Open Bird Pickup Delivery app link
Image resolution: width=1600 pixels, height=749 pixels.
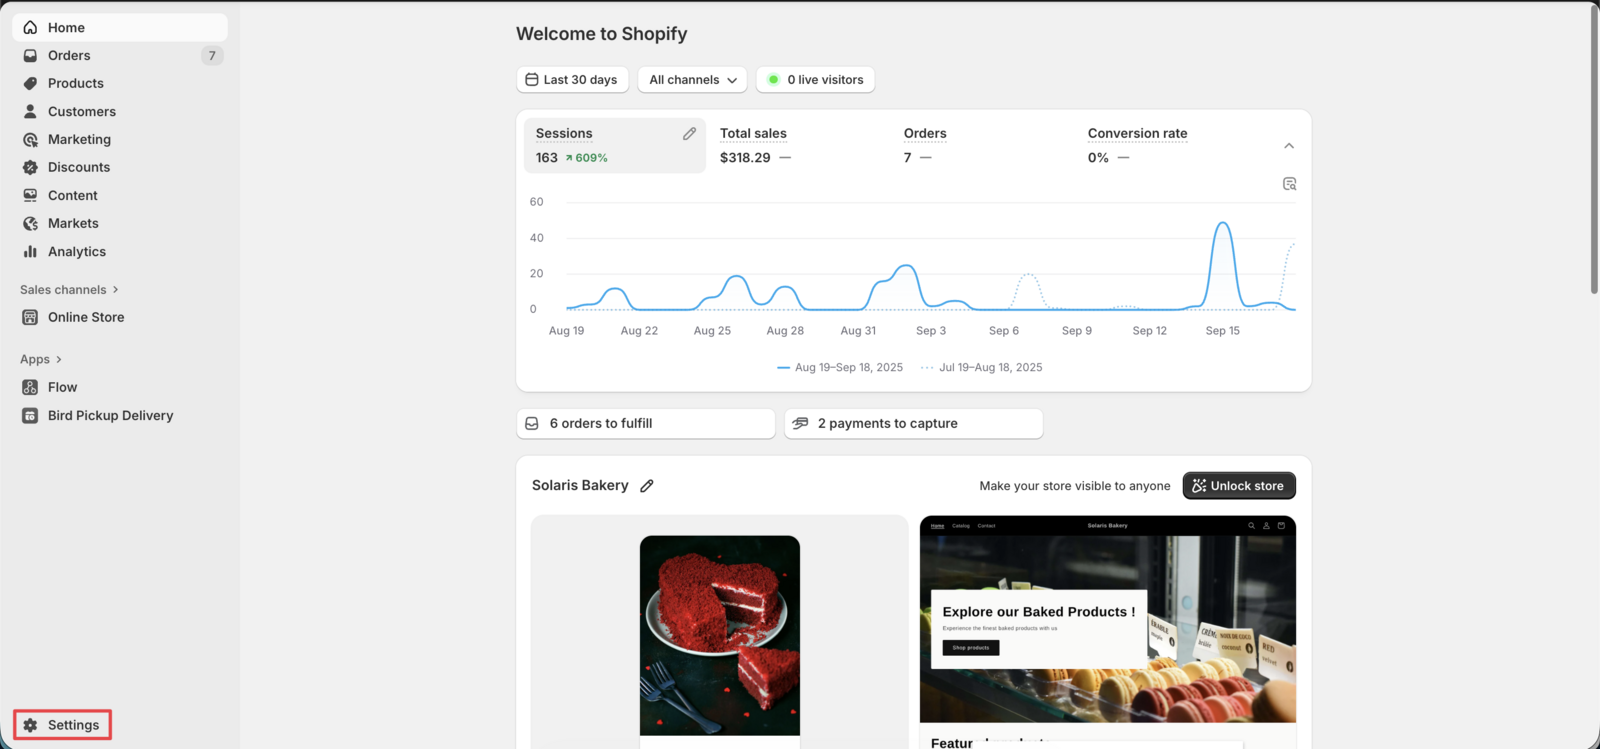120,416
